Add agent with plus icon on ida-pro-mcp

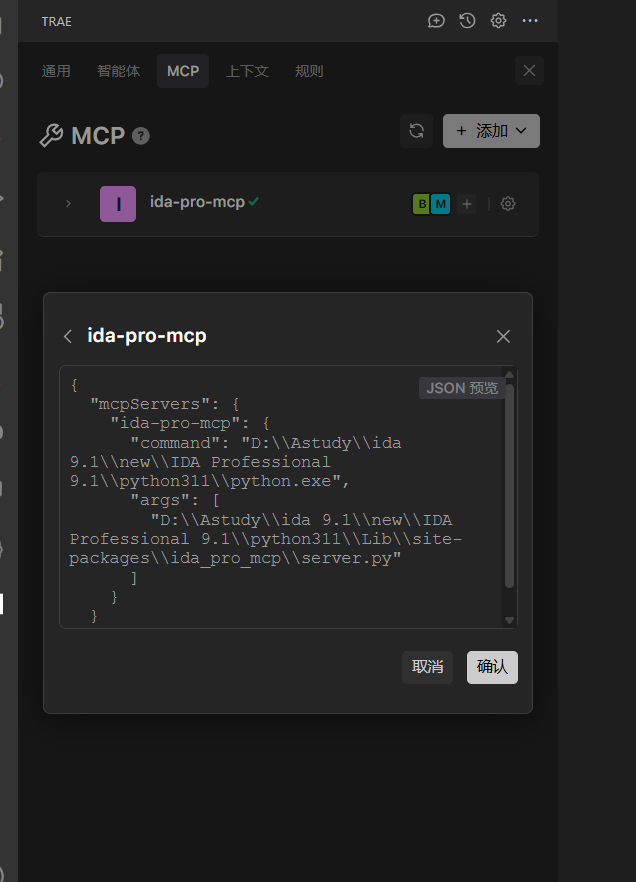(x=467, y=204)
